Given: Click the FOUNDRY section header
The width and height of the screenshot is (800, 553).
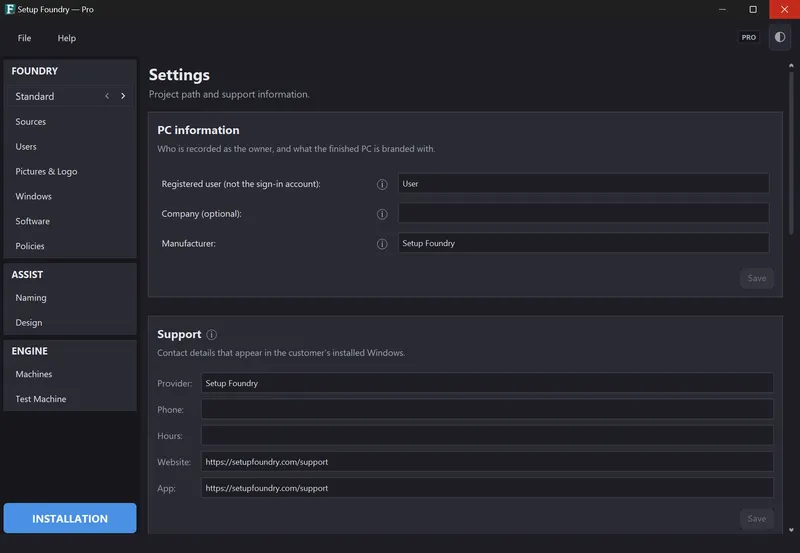Looking at the screenshot, I should (35, 71).
